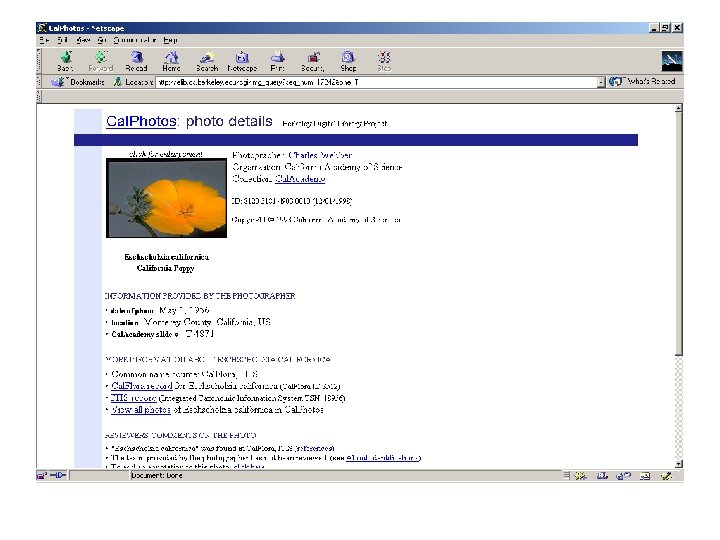Click the online/offline connection status icon
This screenshot has height=540, width=720.
pos(58,476)
